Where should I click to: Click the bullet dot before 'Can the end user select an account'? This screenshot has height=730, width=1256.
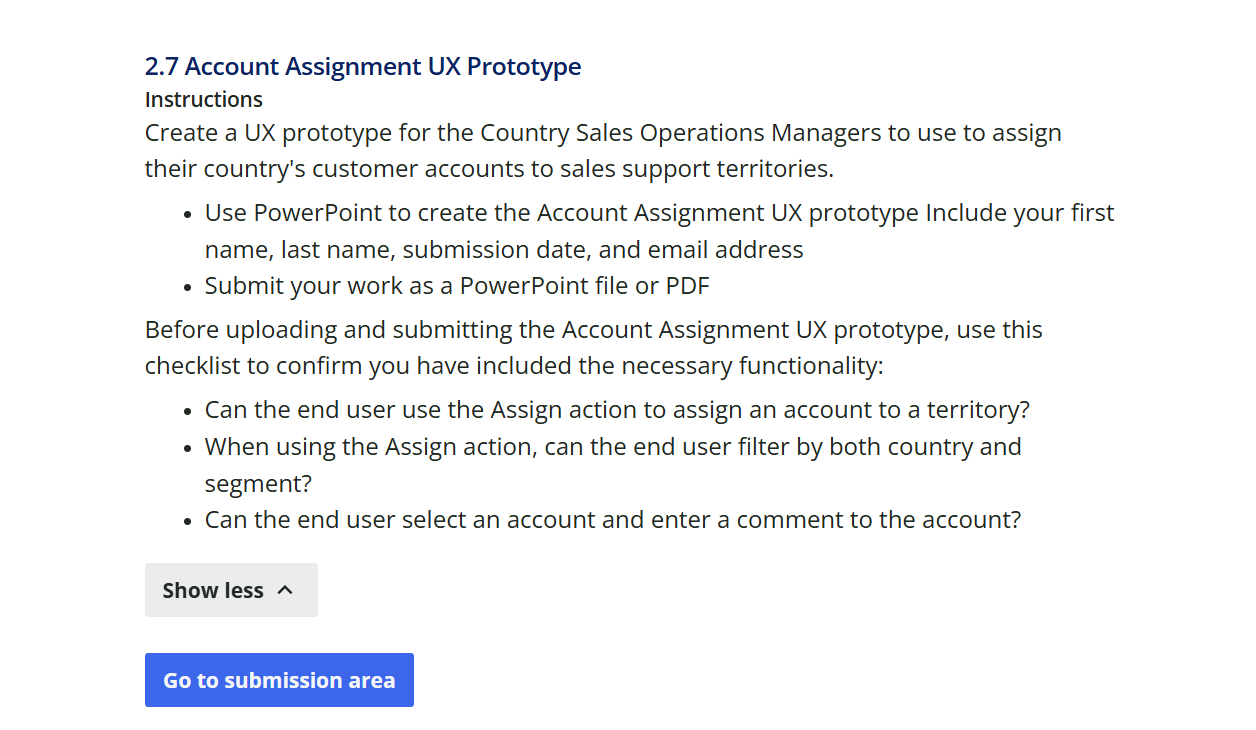point(188,521)
